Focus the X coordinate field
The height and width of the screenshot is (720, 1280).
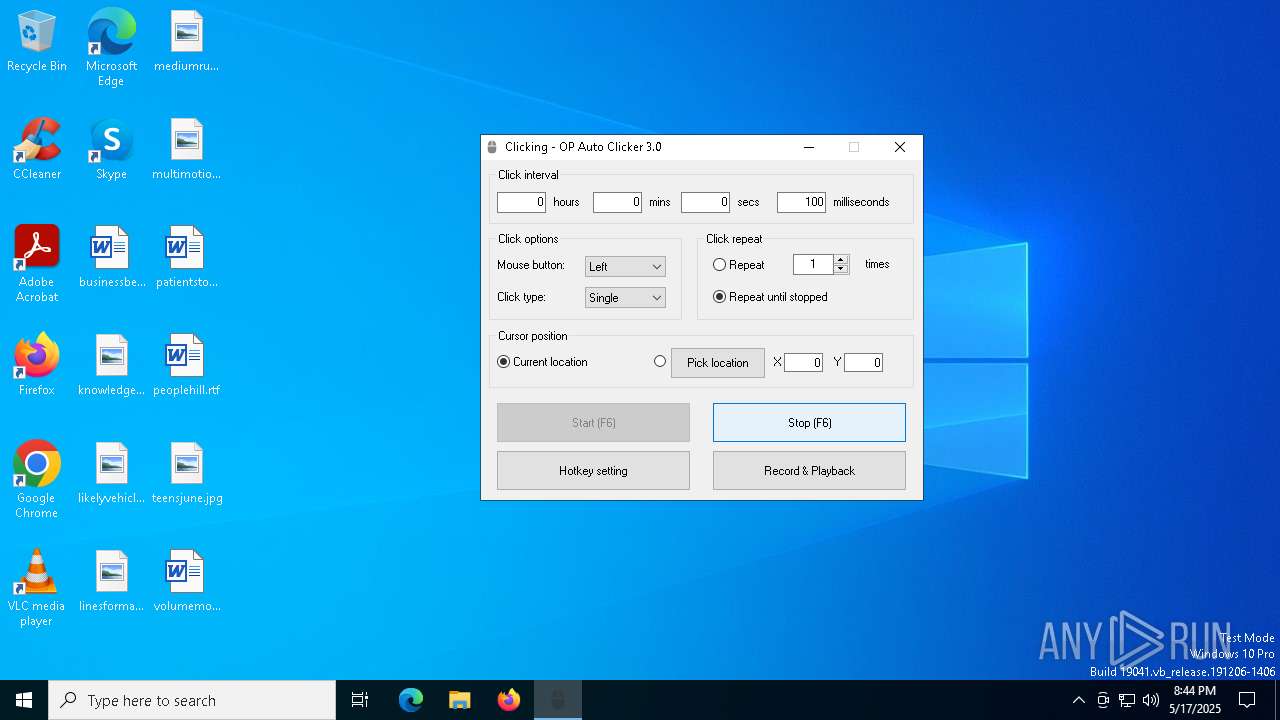tap(803, 363)
